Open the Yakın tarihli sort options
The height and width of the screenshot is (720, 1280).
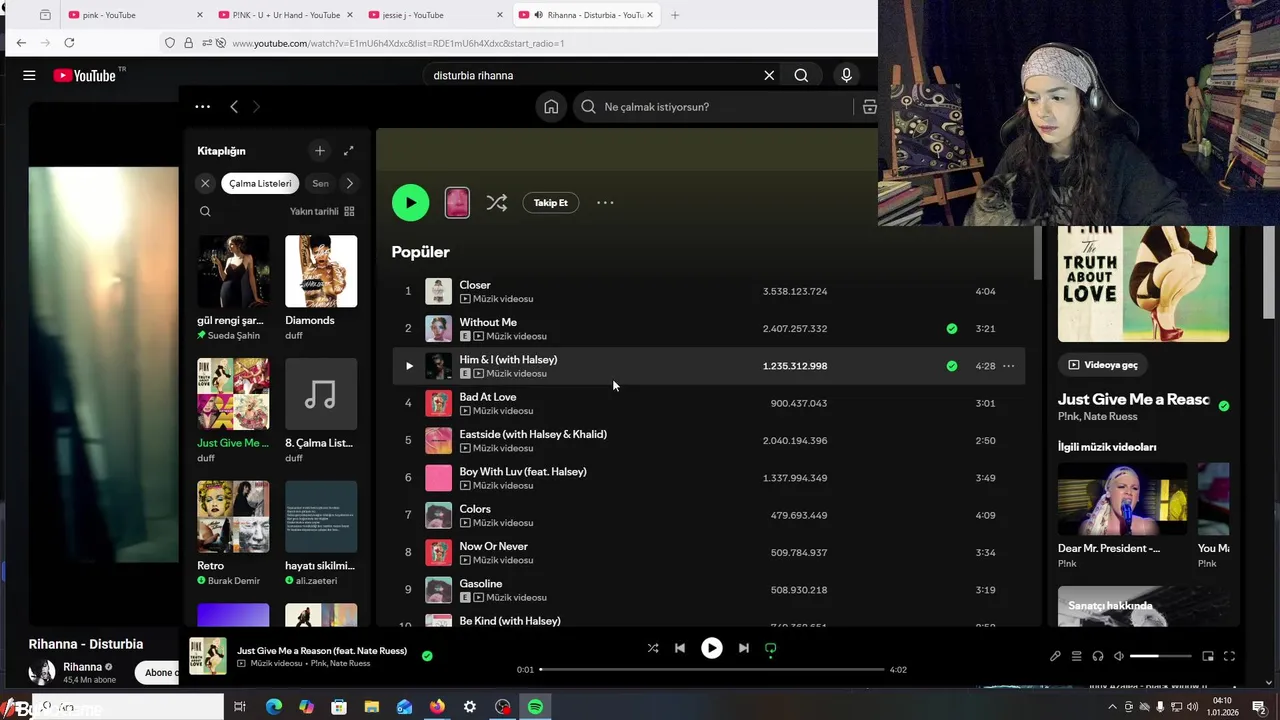(x=322, y=211)
